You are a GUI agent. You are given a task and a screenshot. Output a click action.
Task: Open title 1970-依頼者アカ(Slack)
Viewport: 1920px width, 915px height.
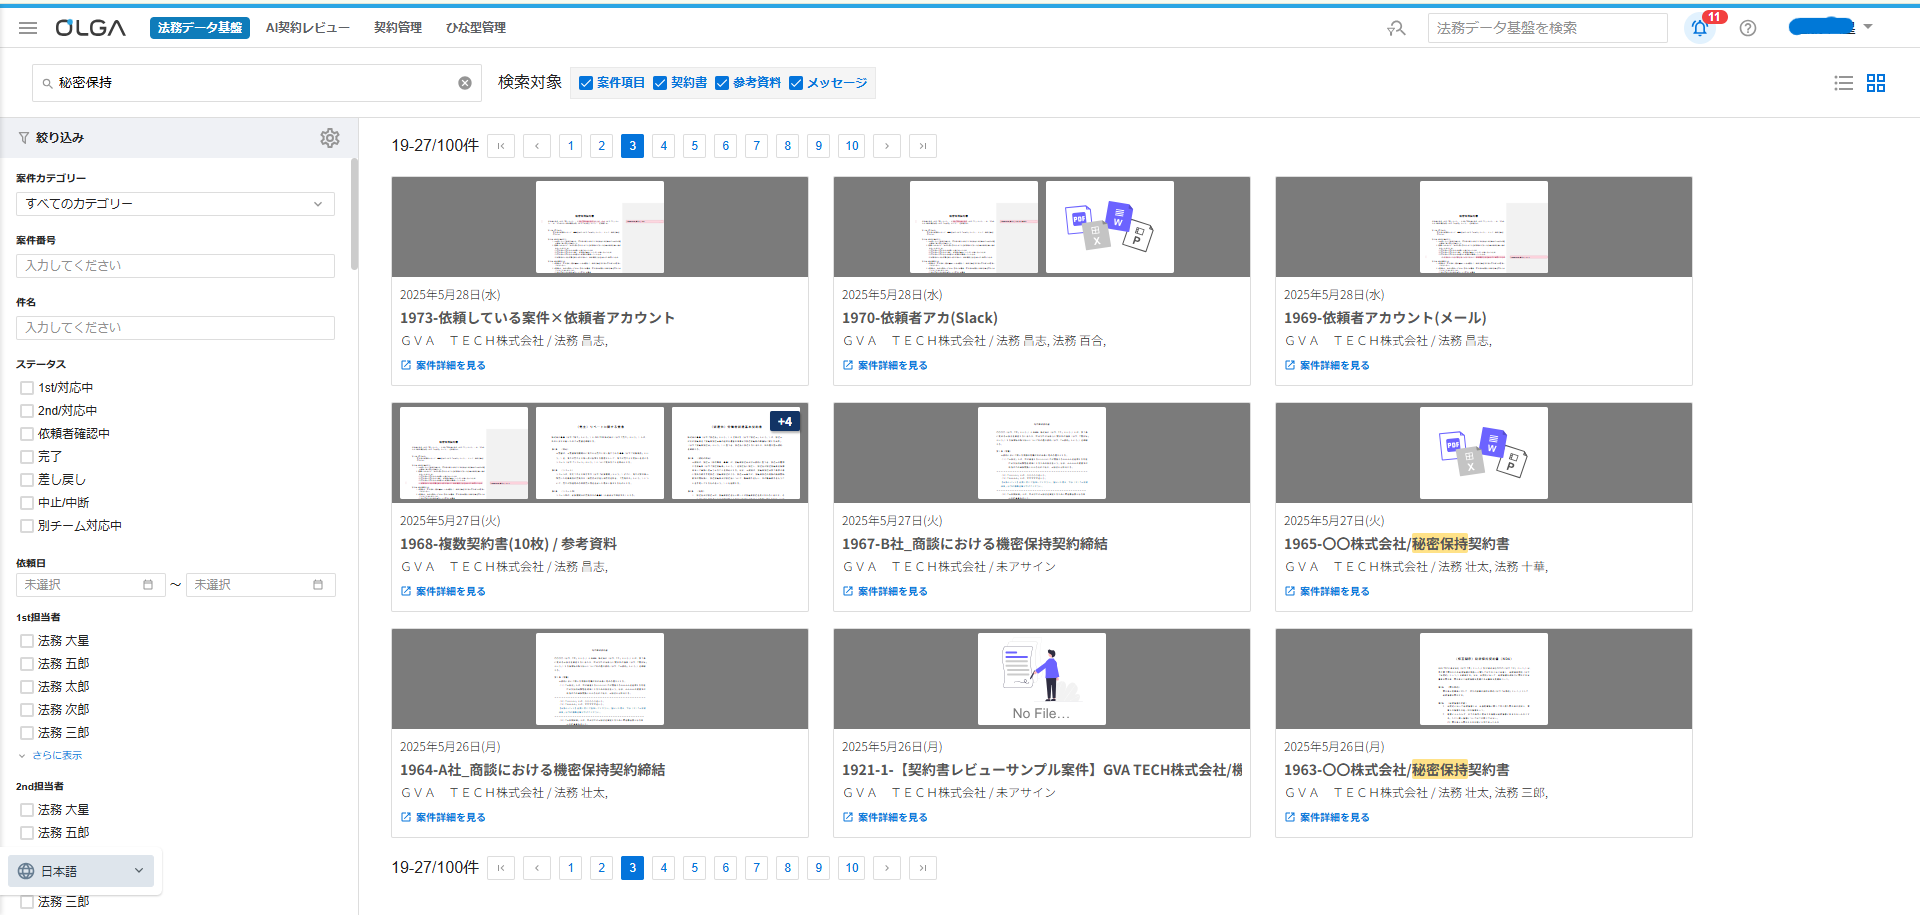click(x=920, y=318)
